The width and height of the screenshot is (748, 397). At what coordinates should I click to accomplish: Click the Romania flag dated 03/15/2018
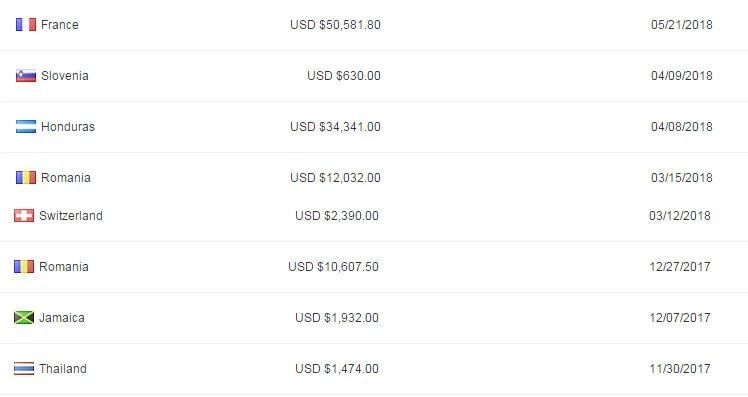point(26,178)
